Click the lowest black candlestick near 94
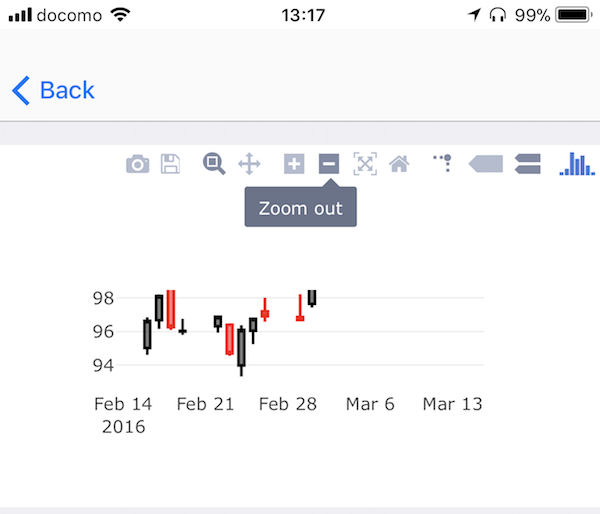 pyautogui.click(x=241, y=351)
